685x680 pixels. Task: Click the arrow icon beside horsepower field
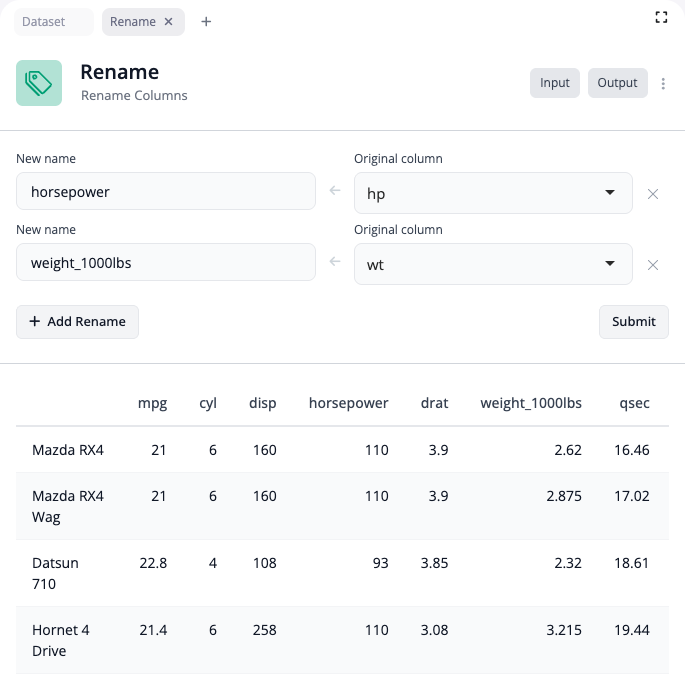point(335,191)
